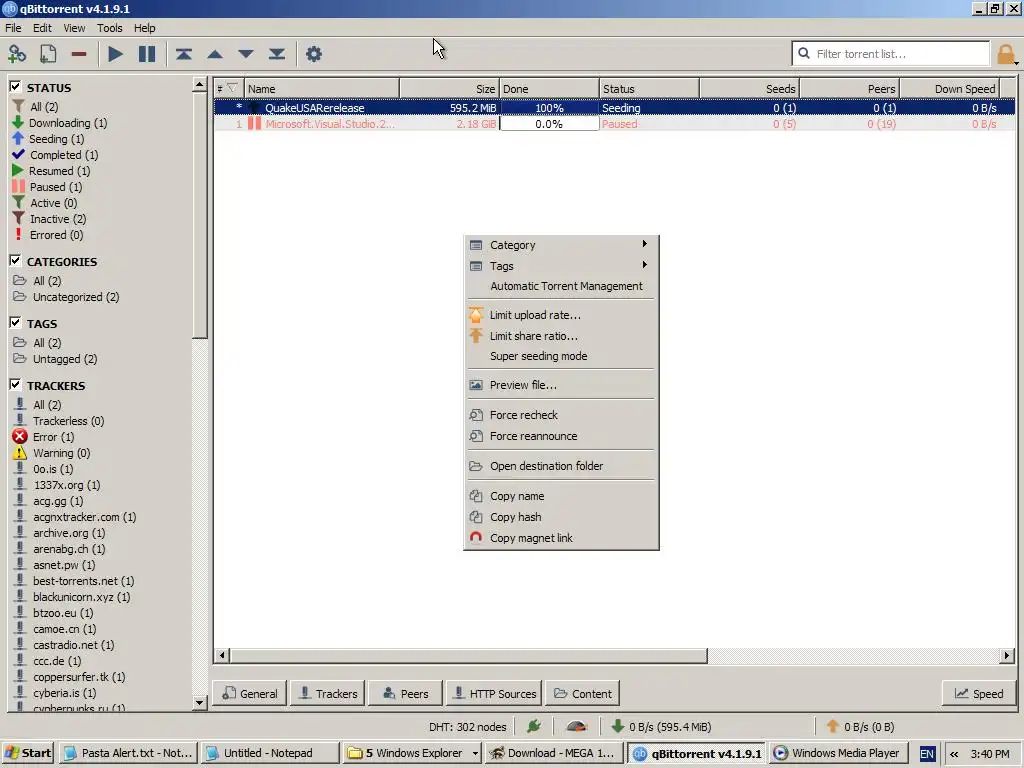This screenshot has height=768, width=1024.
Task: Switch to the General tab
Action: click(249, 694)
